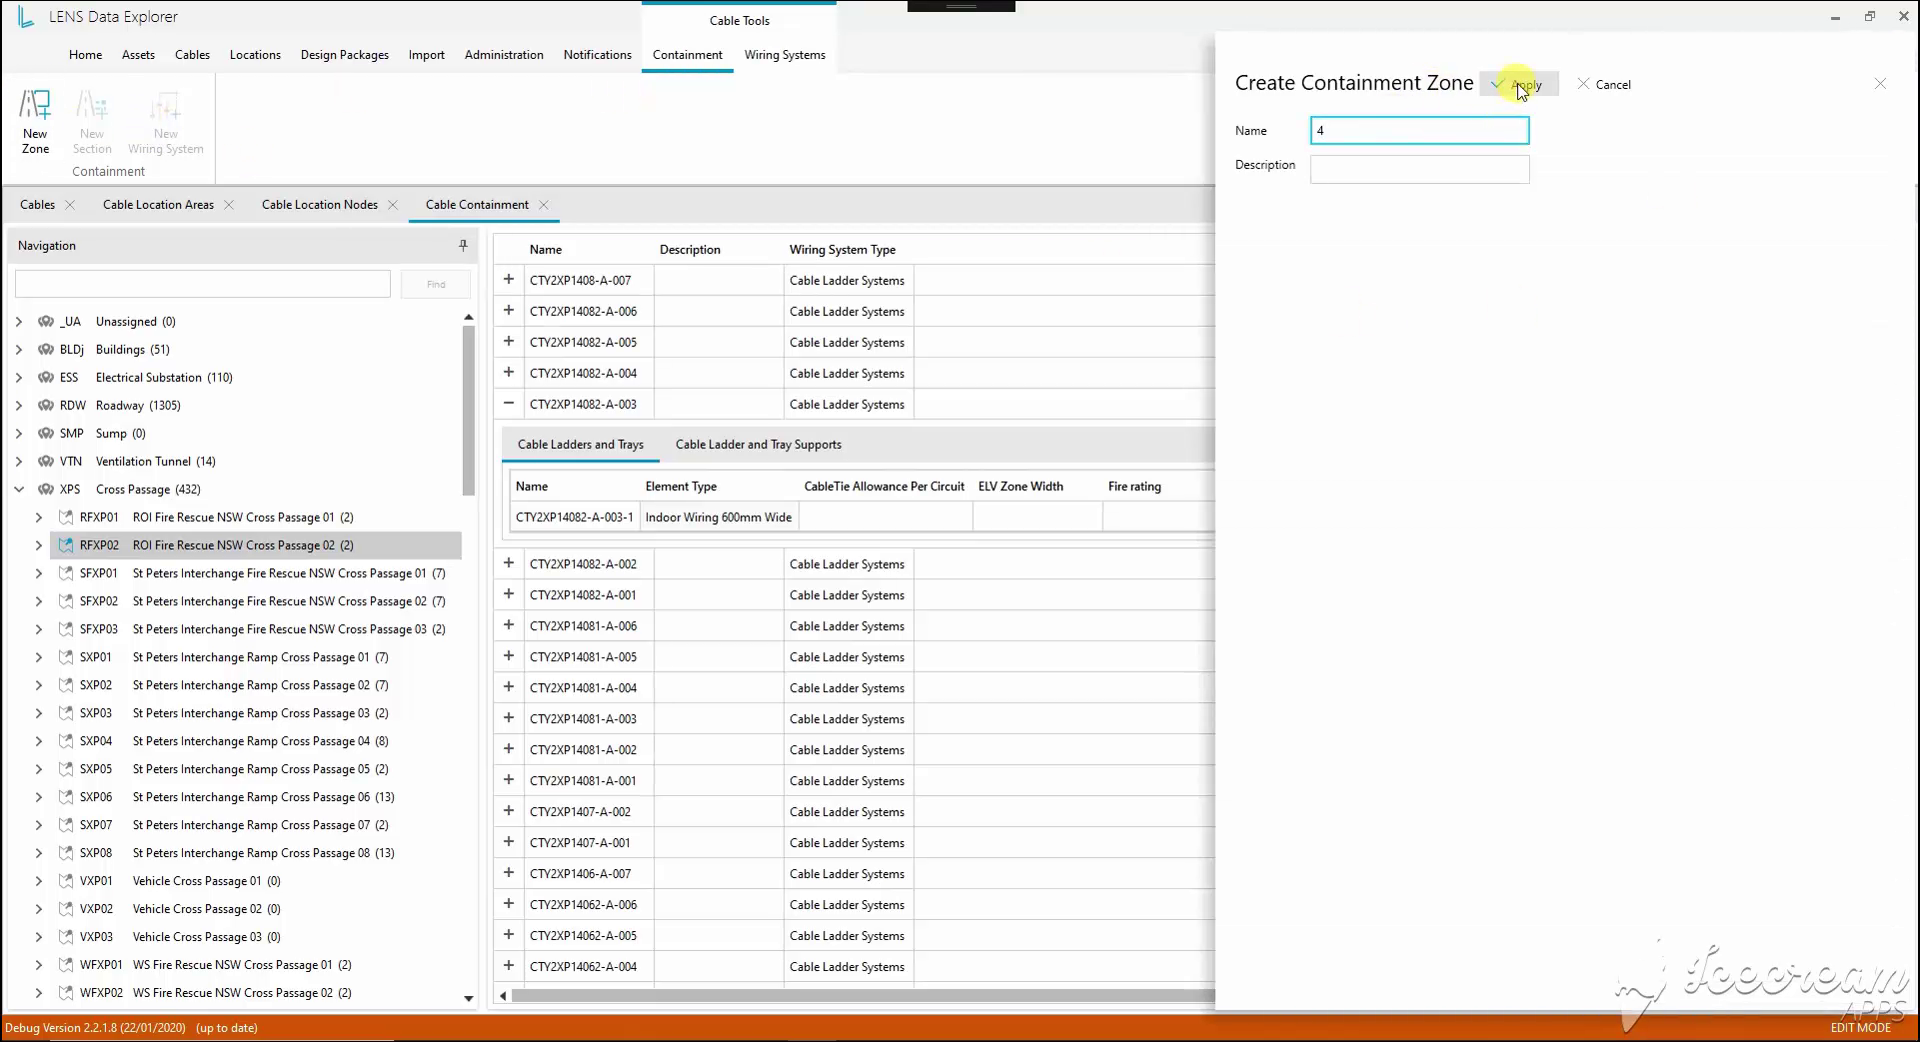1920x1042 pixels.
Task: Close the Create Containment Zone panel
Action: pyautogui.click(x=1880, y=84)
